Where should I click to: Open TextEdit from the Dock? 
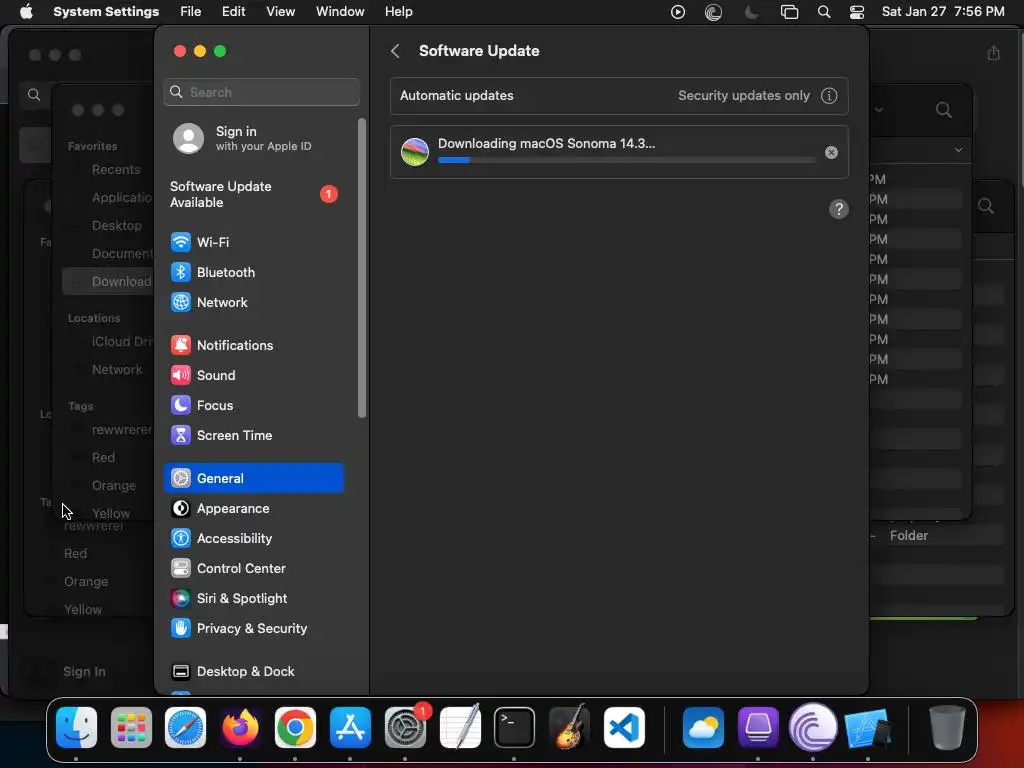click(460, 728)
